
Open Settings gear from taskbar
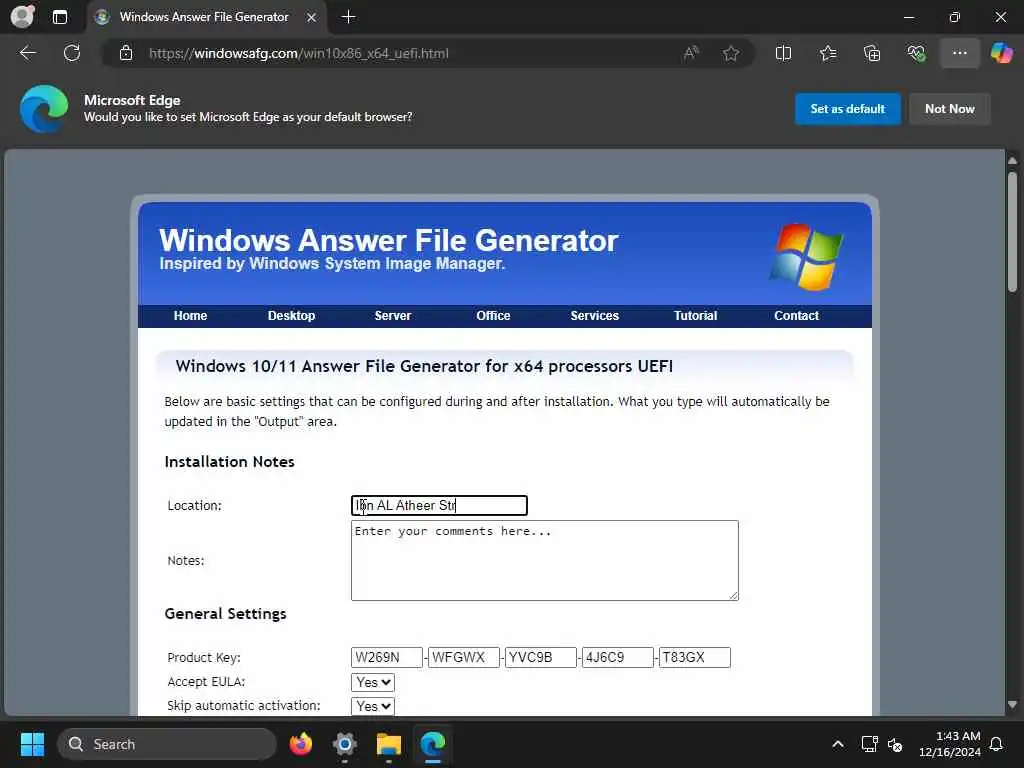click(x=345, y=744)
